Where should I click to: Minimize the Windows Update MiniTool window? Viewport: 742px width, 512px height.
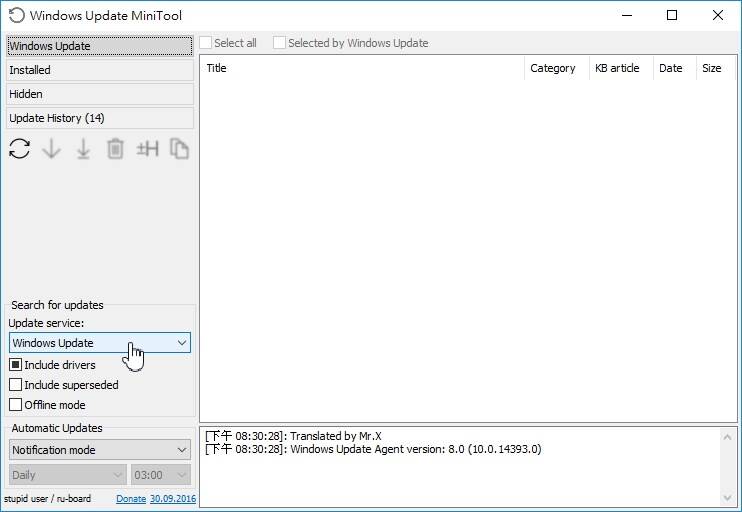pyautogui.click(x=627, y=15)
